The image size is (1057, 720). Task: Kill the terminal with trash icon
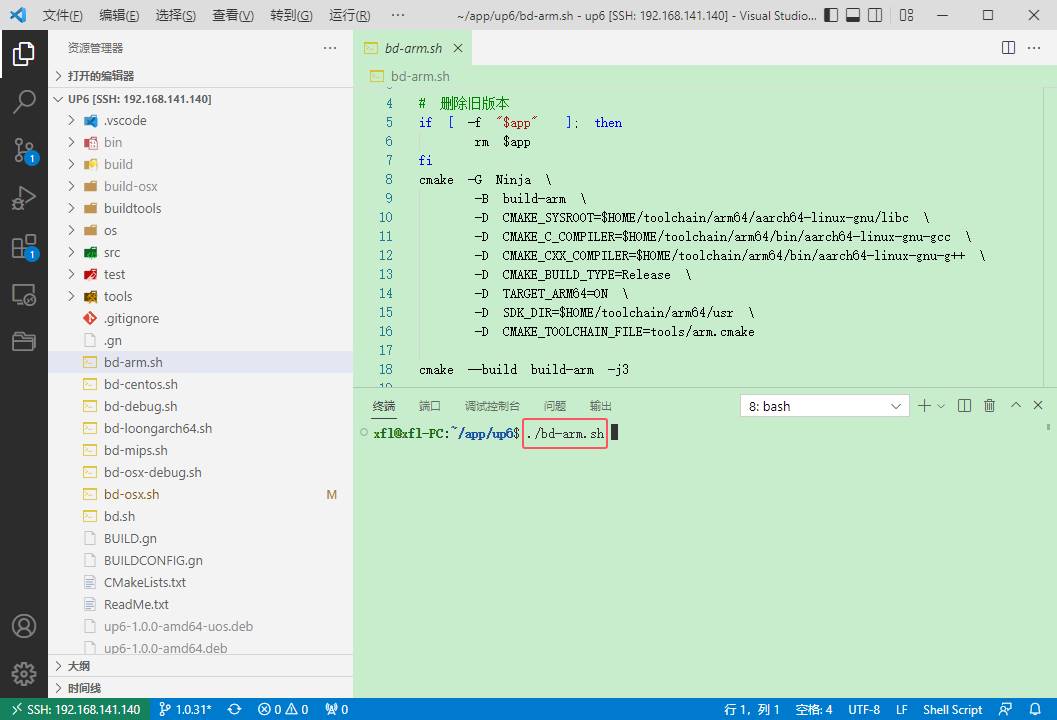pyautogui.click(x=989, y=406)
